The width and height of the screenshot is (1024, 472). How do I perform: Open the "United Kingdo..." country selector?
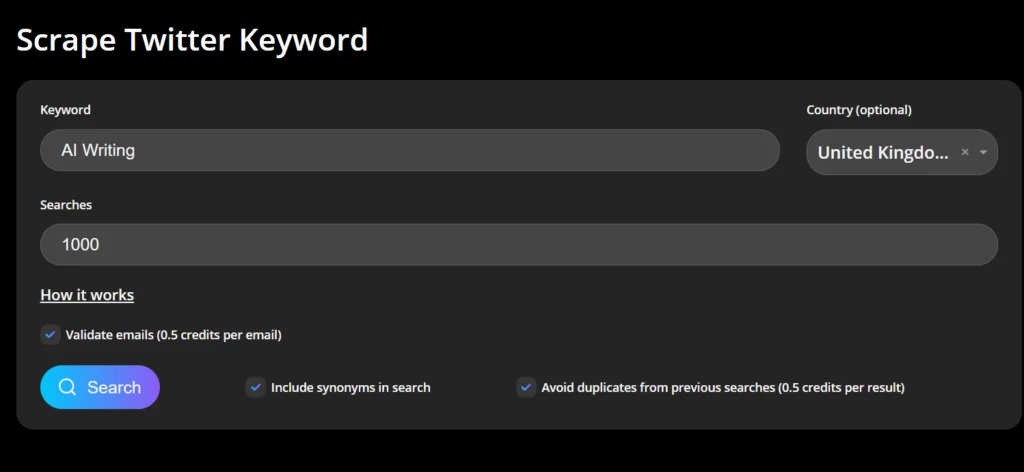[x=880, y=152]
